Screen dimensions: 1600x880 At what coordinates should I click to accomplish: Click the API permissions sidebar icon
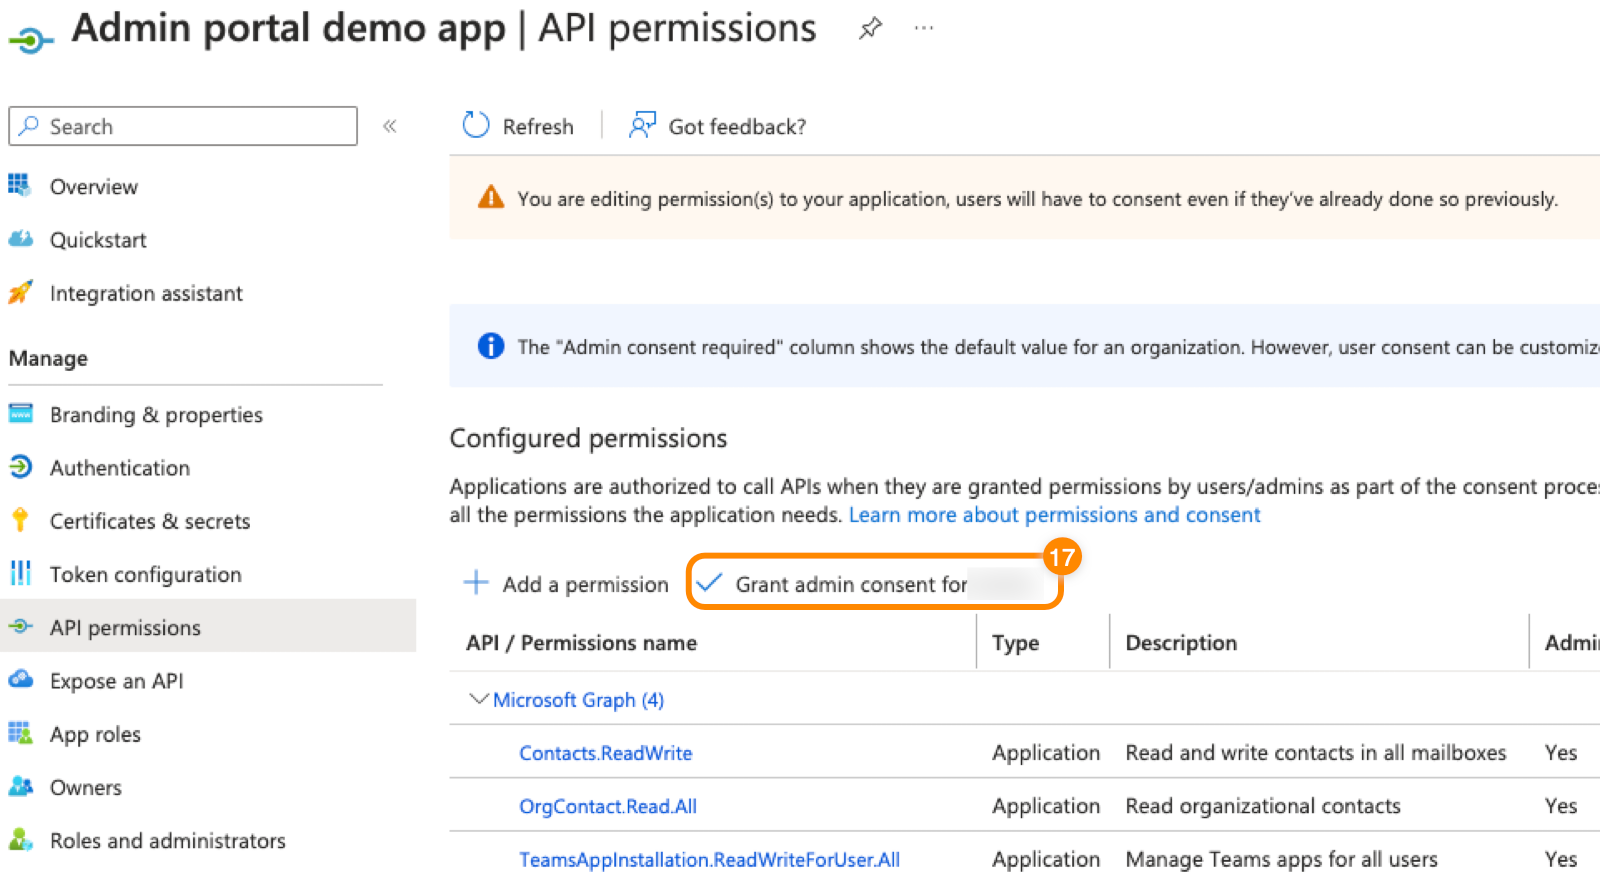point(20,626)
